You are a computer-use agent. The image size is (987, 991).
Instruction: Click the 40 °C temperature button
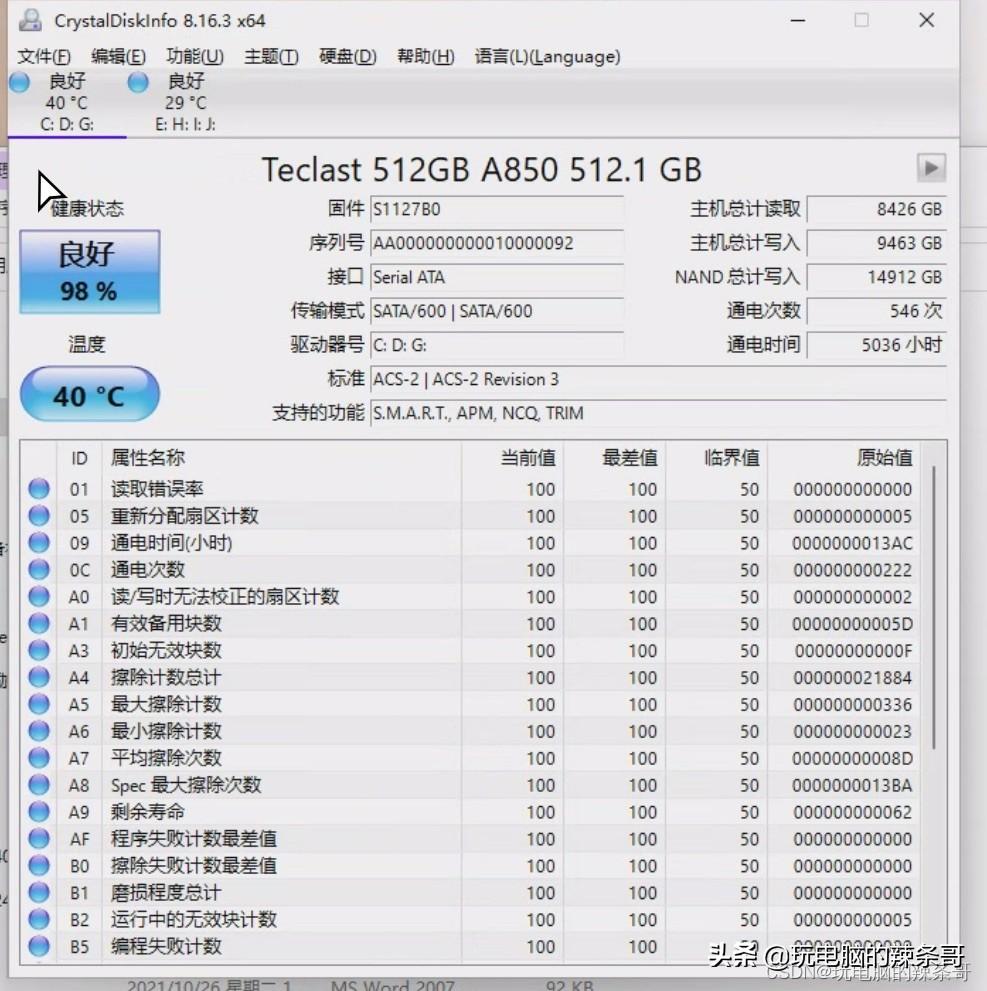coord(90,394)
